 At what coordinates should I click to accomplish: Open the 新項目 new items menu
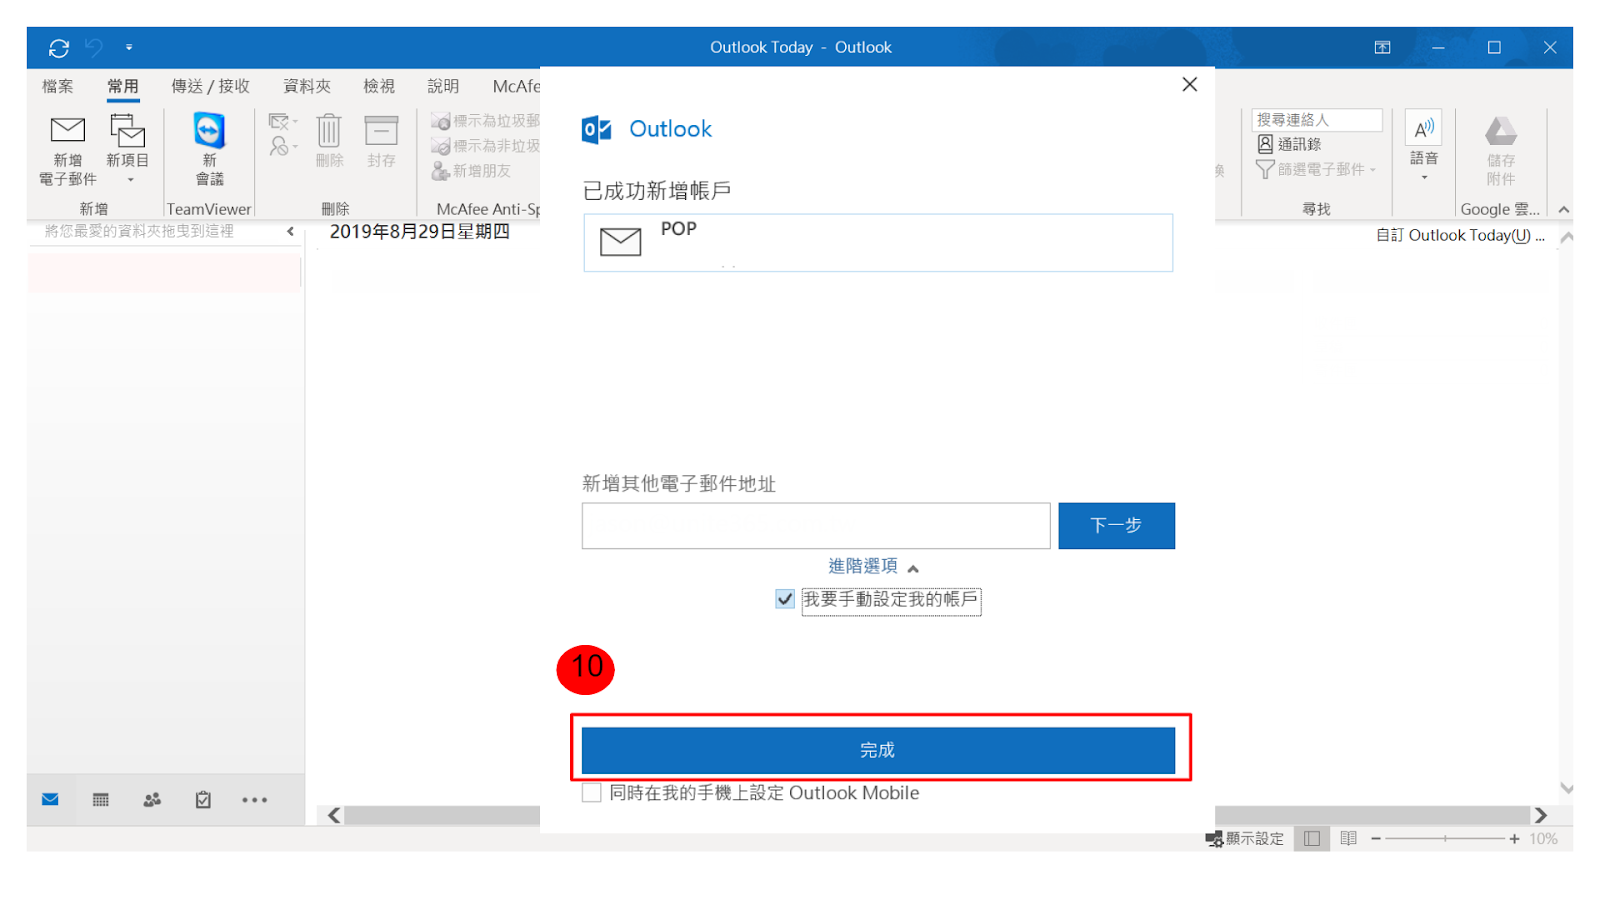[x=128, y=150]
